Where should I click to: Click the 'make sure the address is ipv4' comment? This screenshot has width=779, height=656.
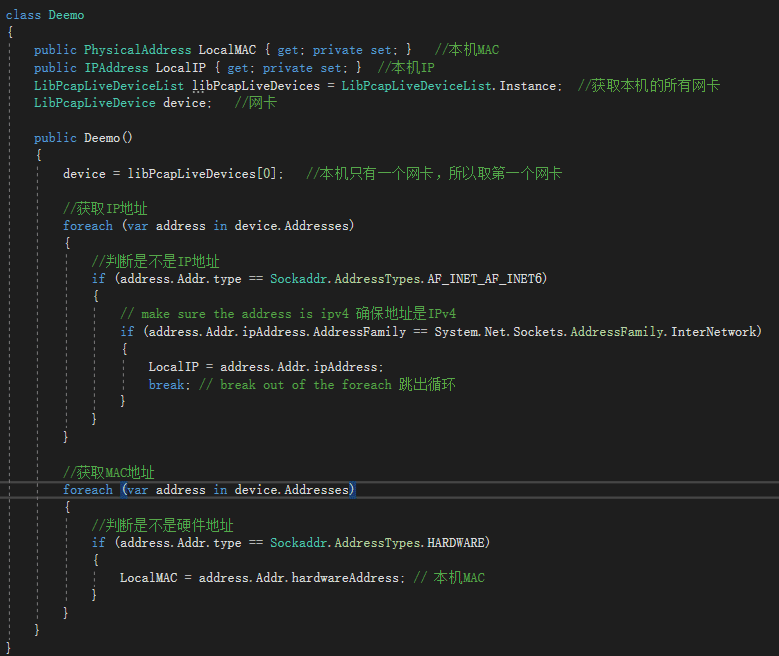288,314
